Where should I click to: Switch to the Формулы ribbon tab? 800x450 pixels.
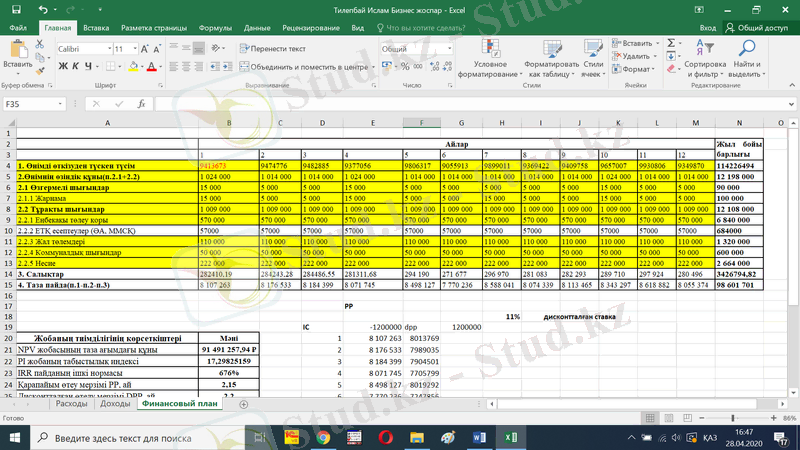pos(215,29)
